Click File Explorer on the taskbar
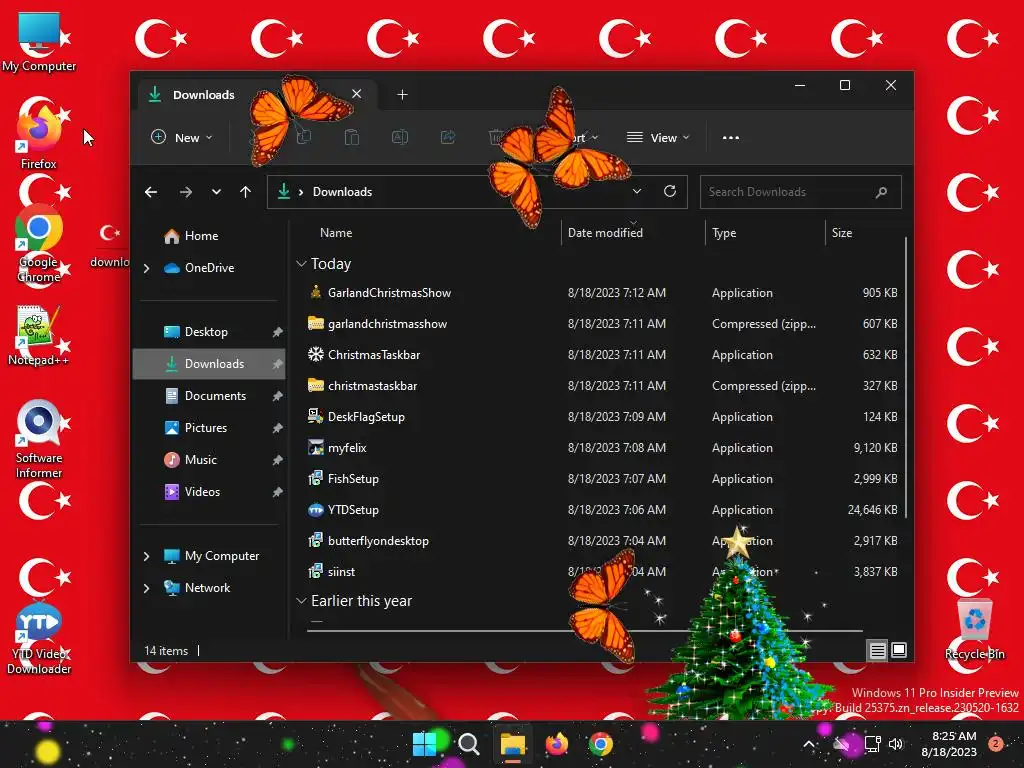The width and height of the screenshot is (1024, 768). tap(513, 744)
